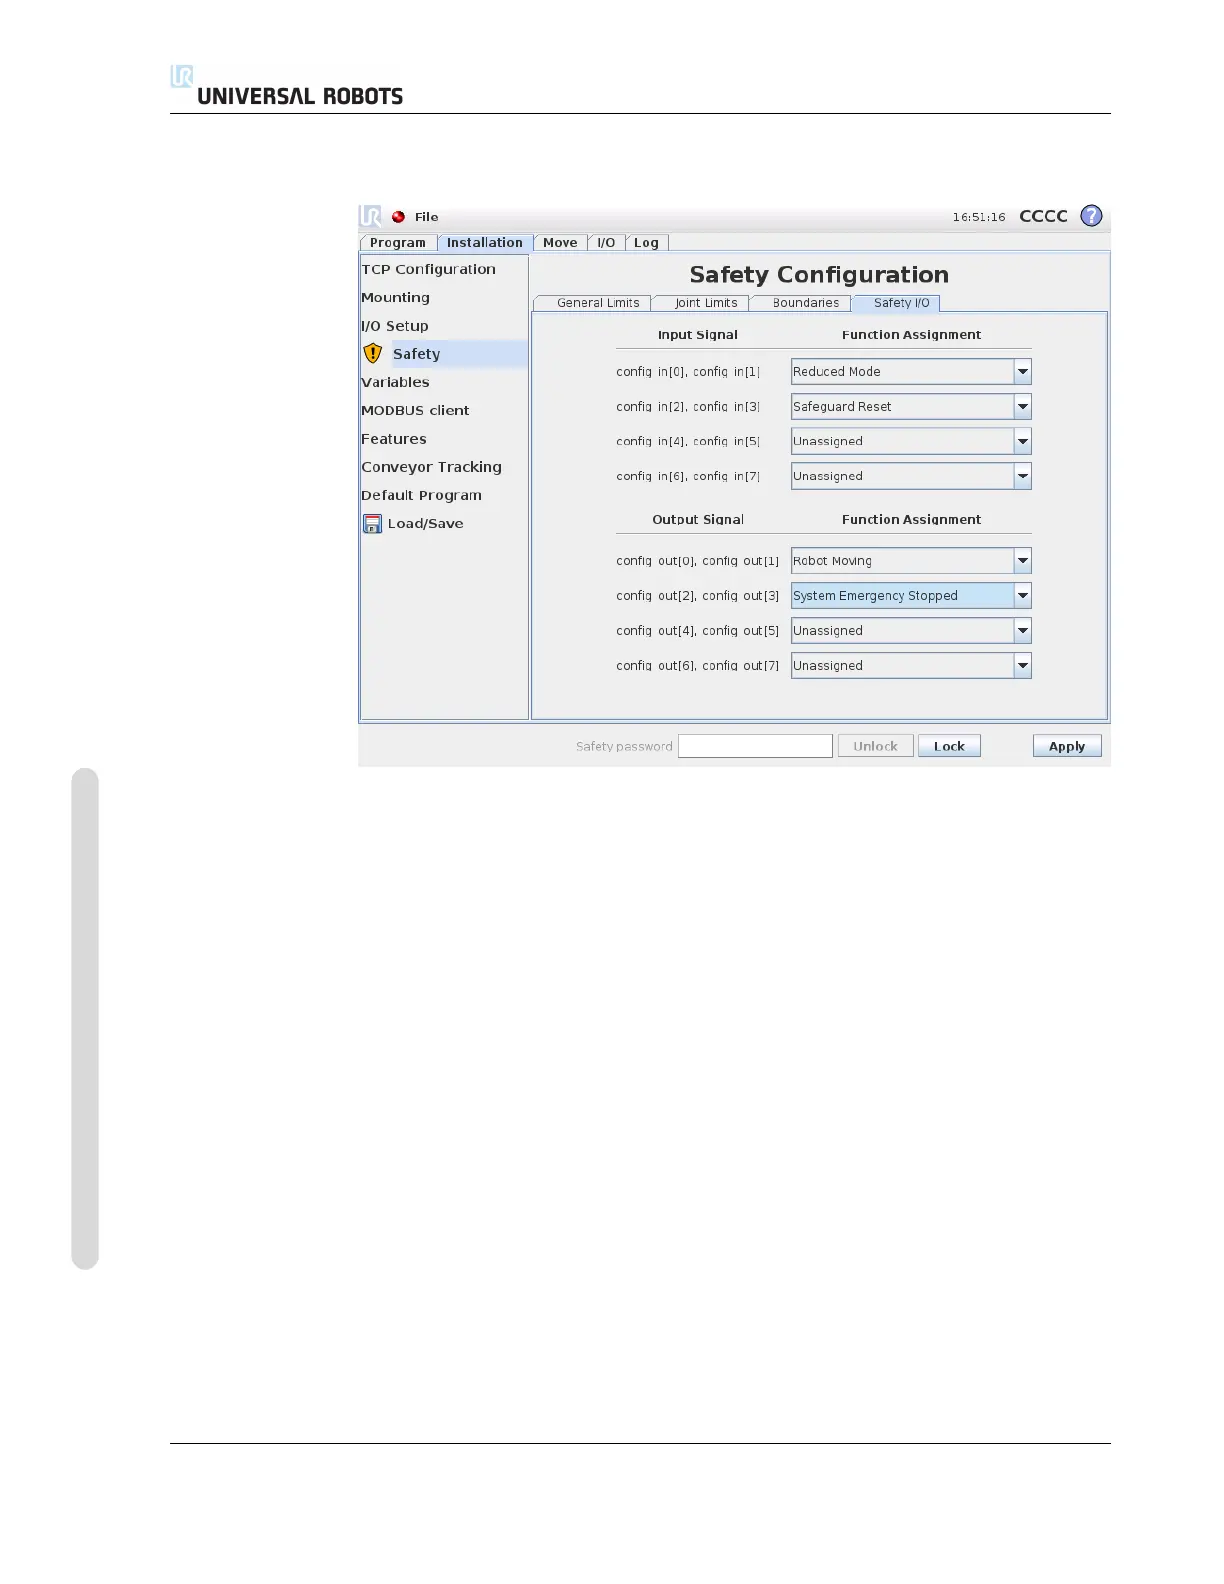The image size is (1224, 1584).
Task: Select the Safety sidebar entry
Action: (x=444, y=354)
